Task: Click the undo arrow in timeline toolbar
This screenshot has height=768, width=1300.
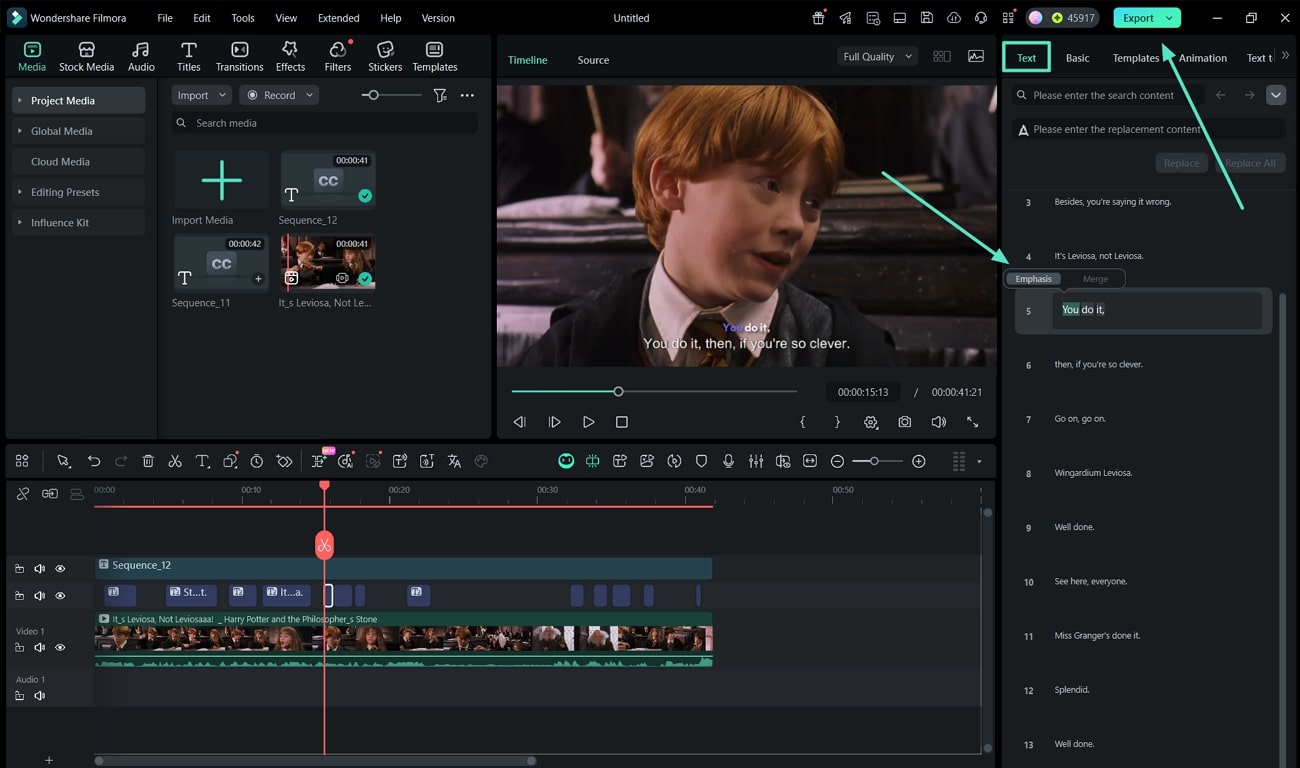Action: (94, 461)
